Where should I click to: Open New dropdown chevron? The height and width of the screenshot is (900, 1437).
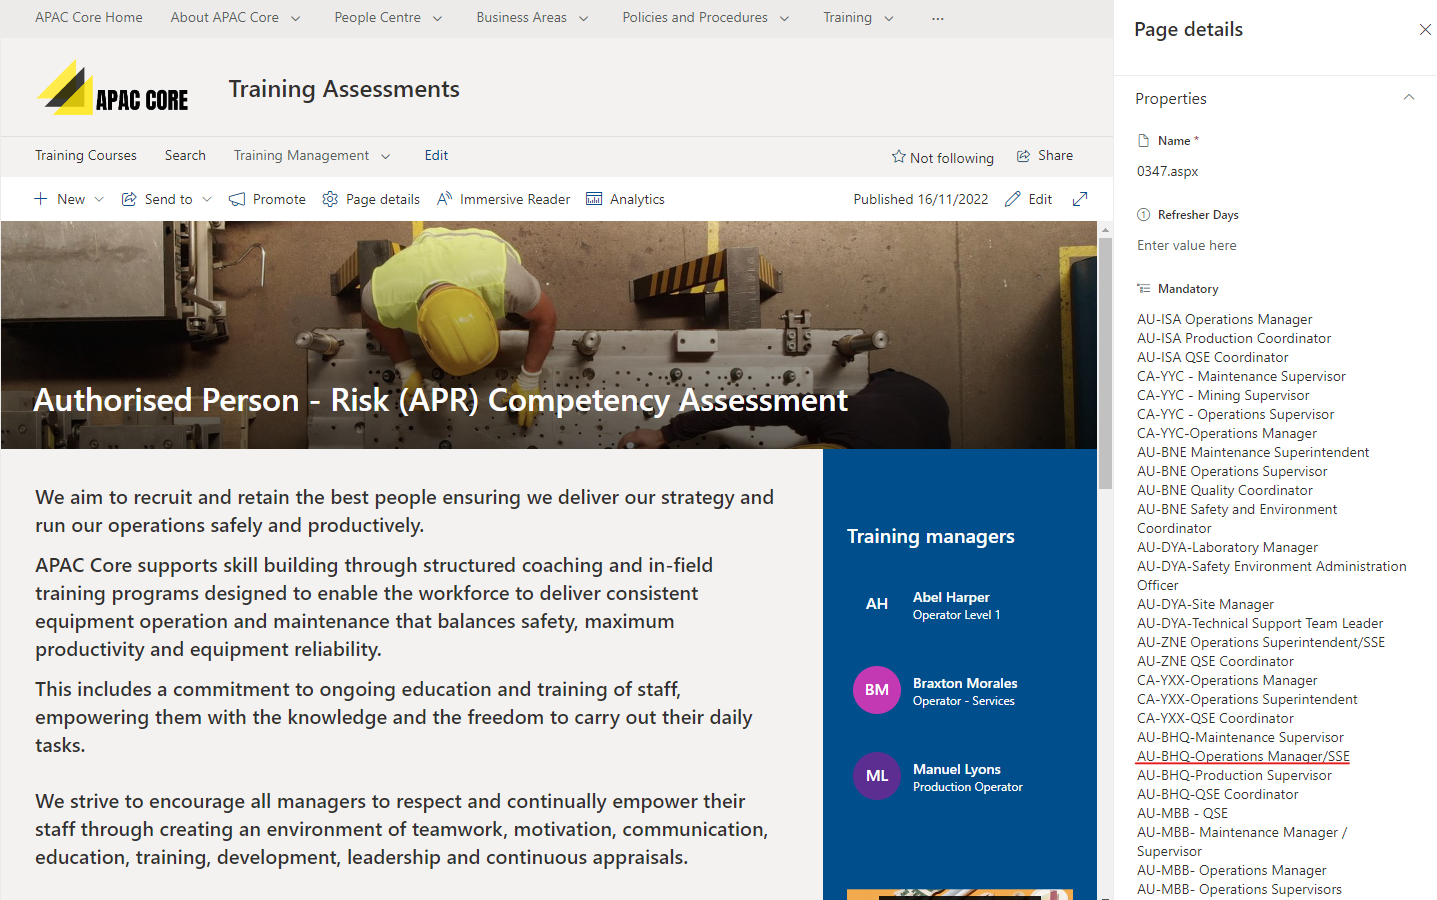[98, 199]
